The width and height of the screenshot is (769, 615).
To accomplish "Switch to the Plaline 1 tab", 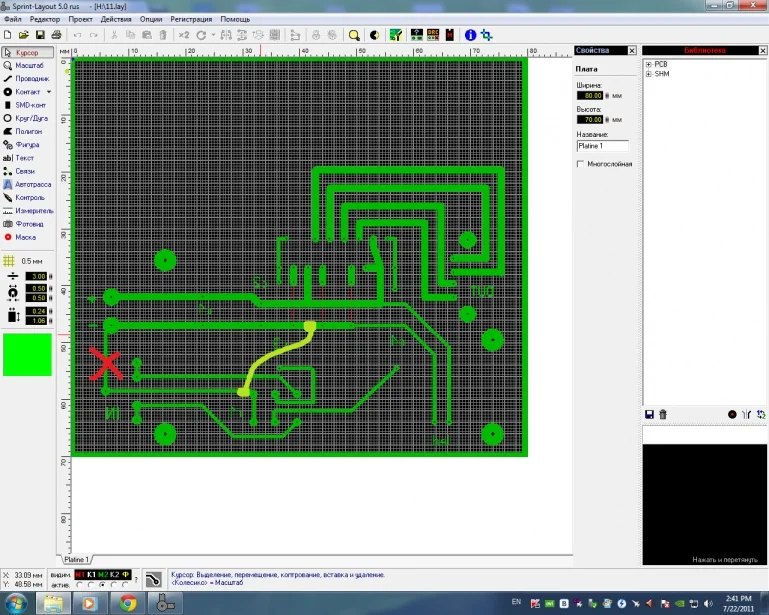I will click(x=77, y=559).
